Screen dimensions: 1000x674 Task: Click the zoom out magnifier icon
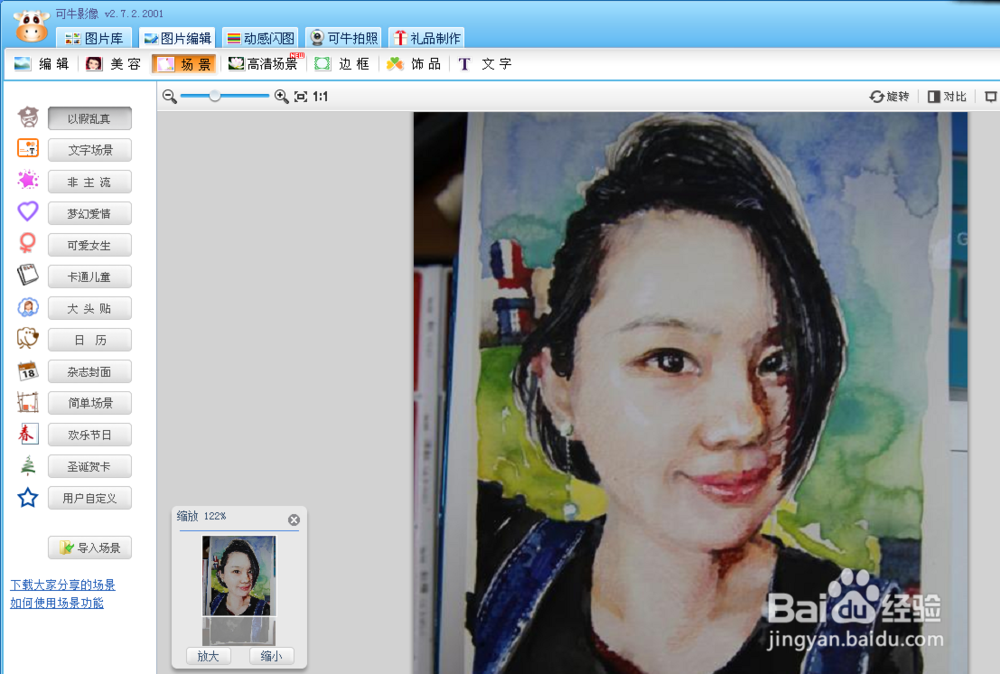pos(169,96)
